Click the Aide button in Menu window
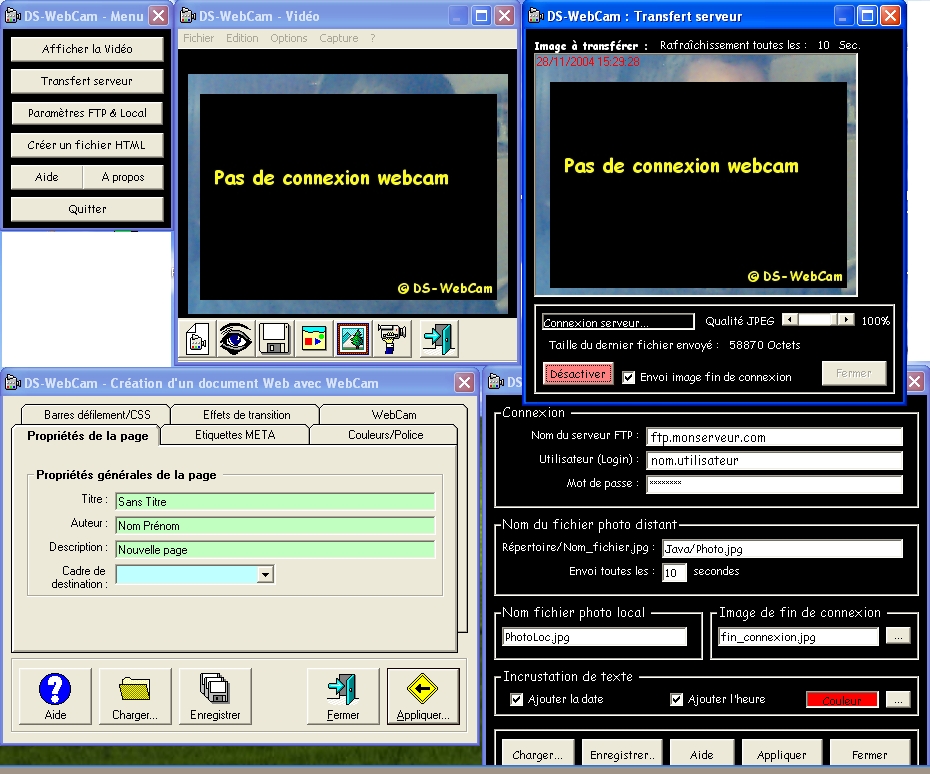 pyautogui.click(x=47, y=177)
